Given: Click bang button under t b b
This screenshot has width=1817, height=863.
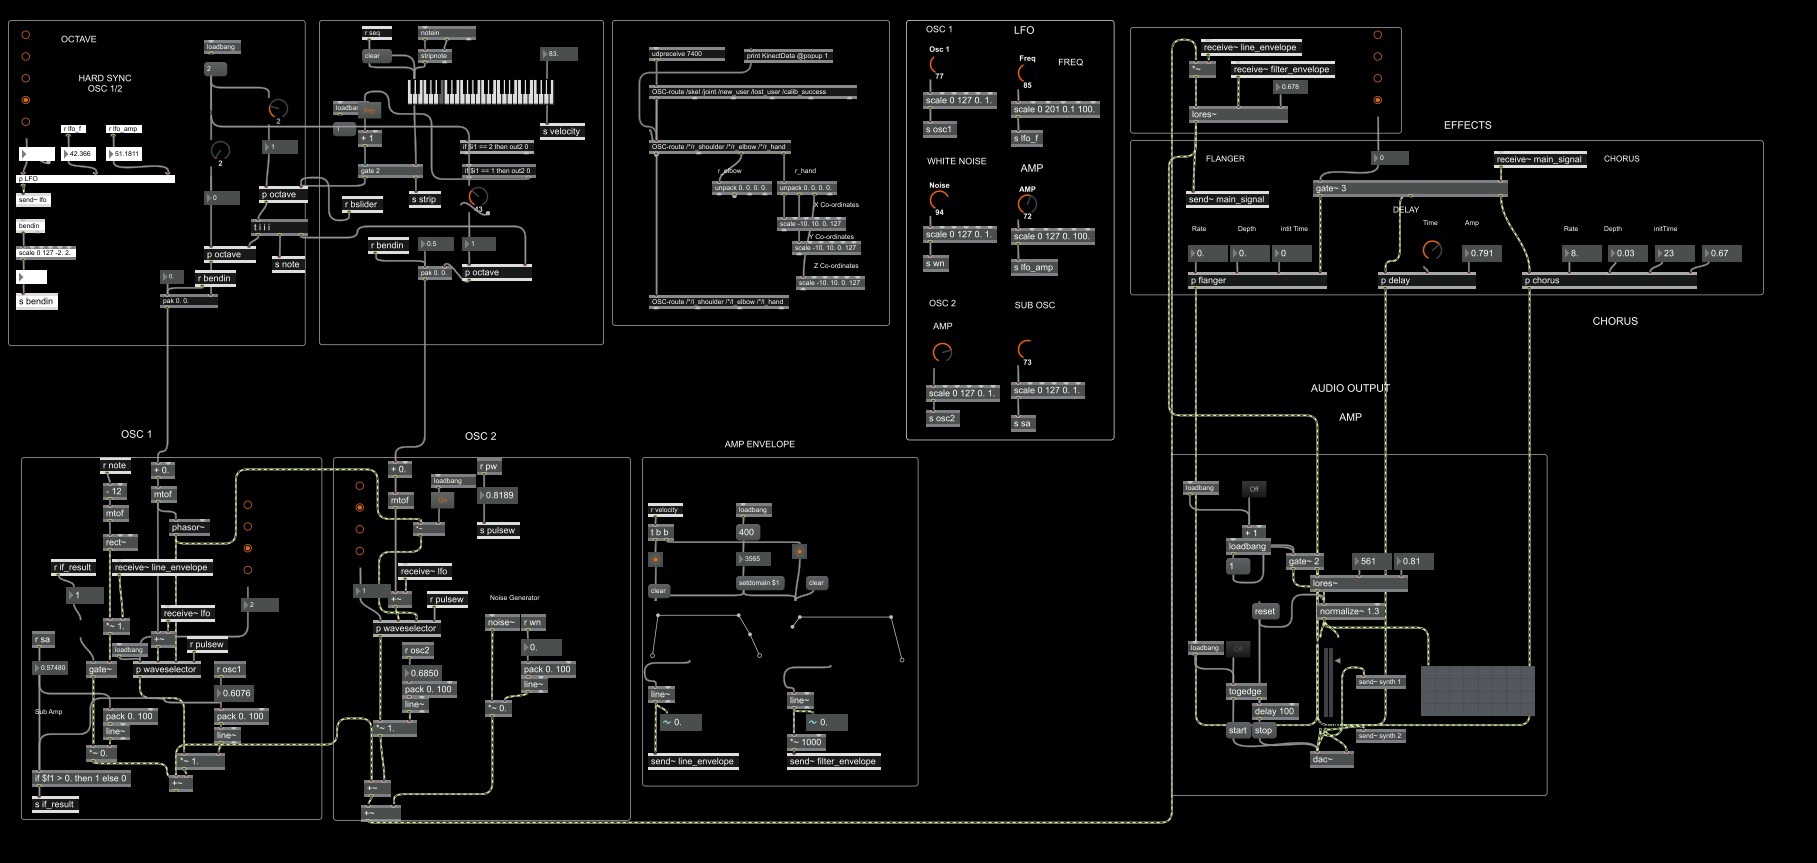Looking at the screenshot, I should pos(656,560).
